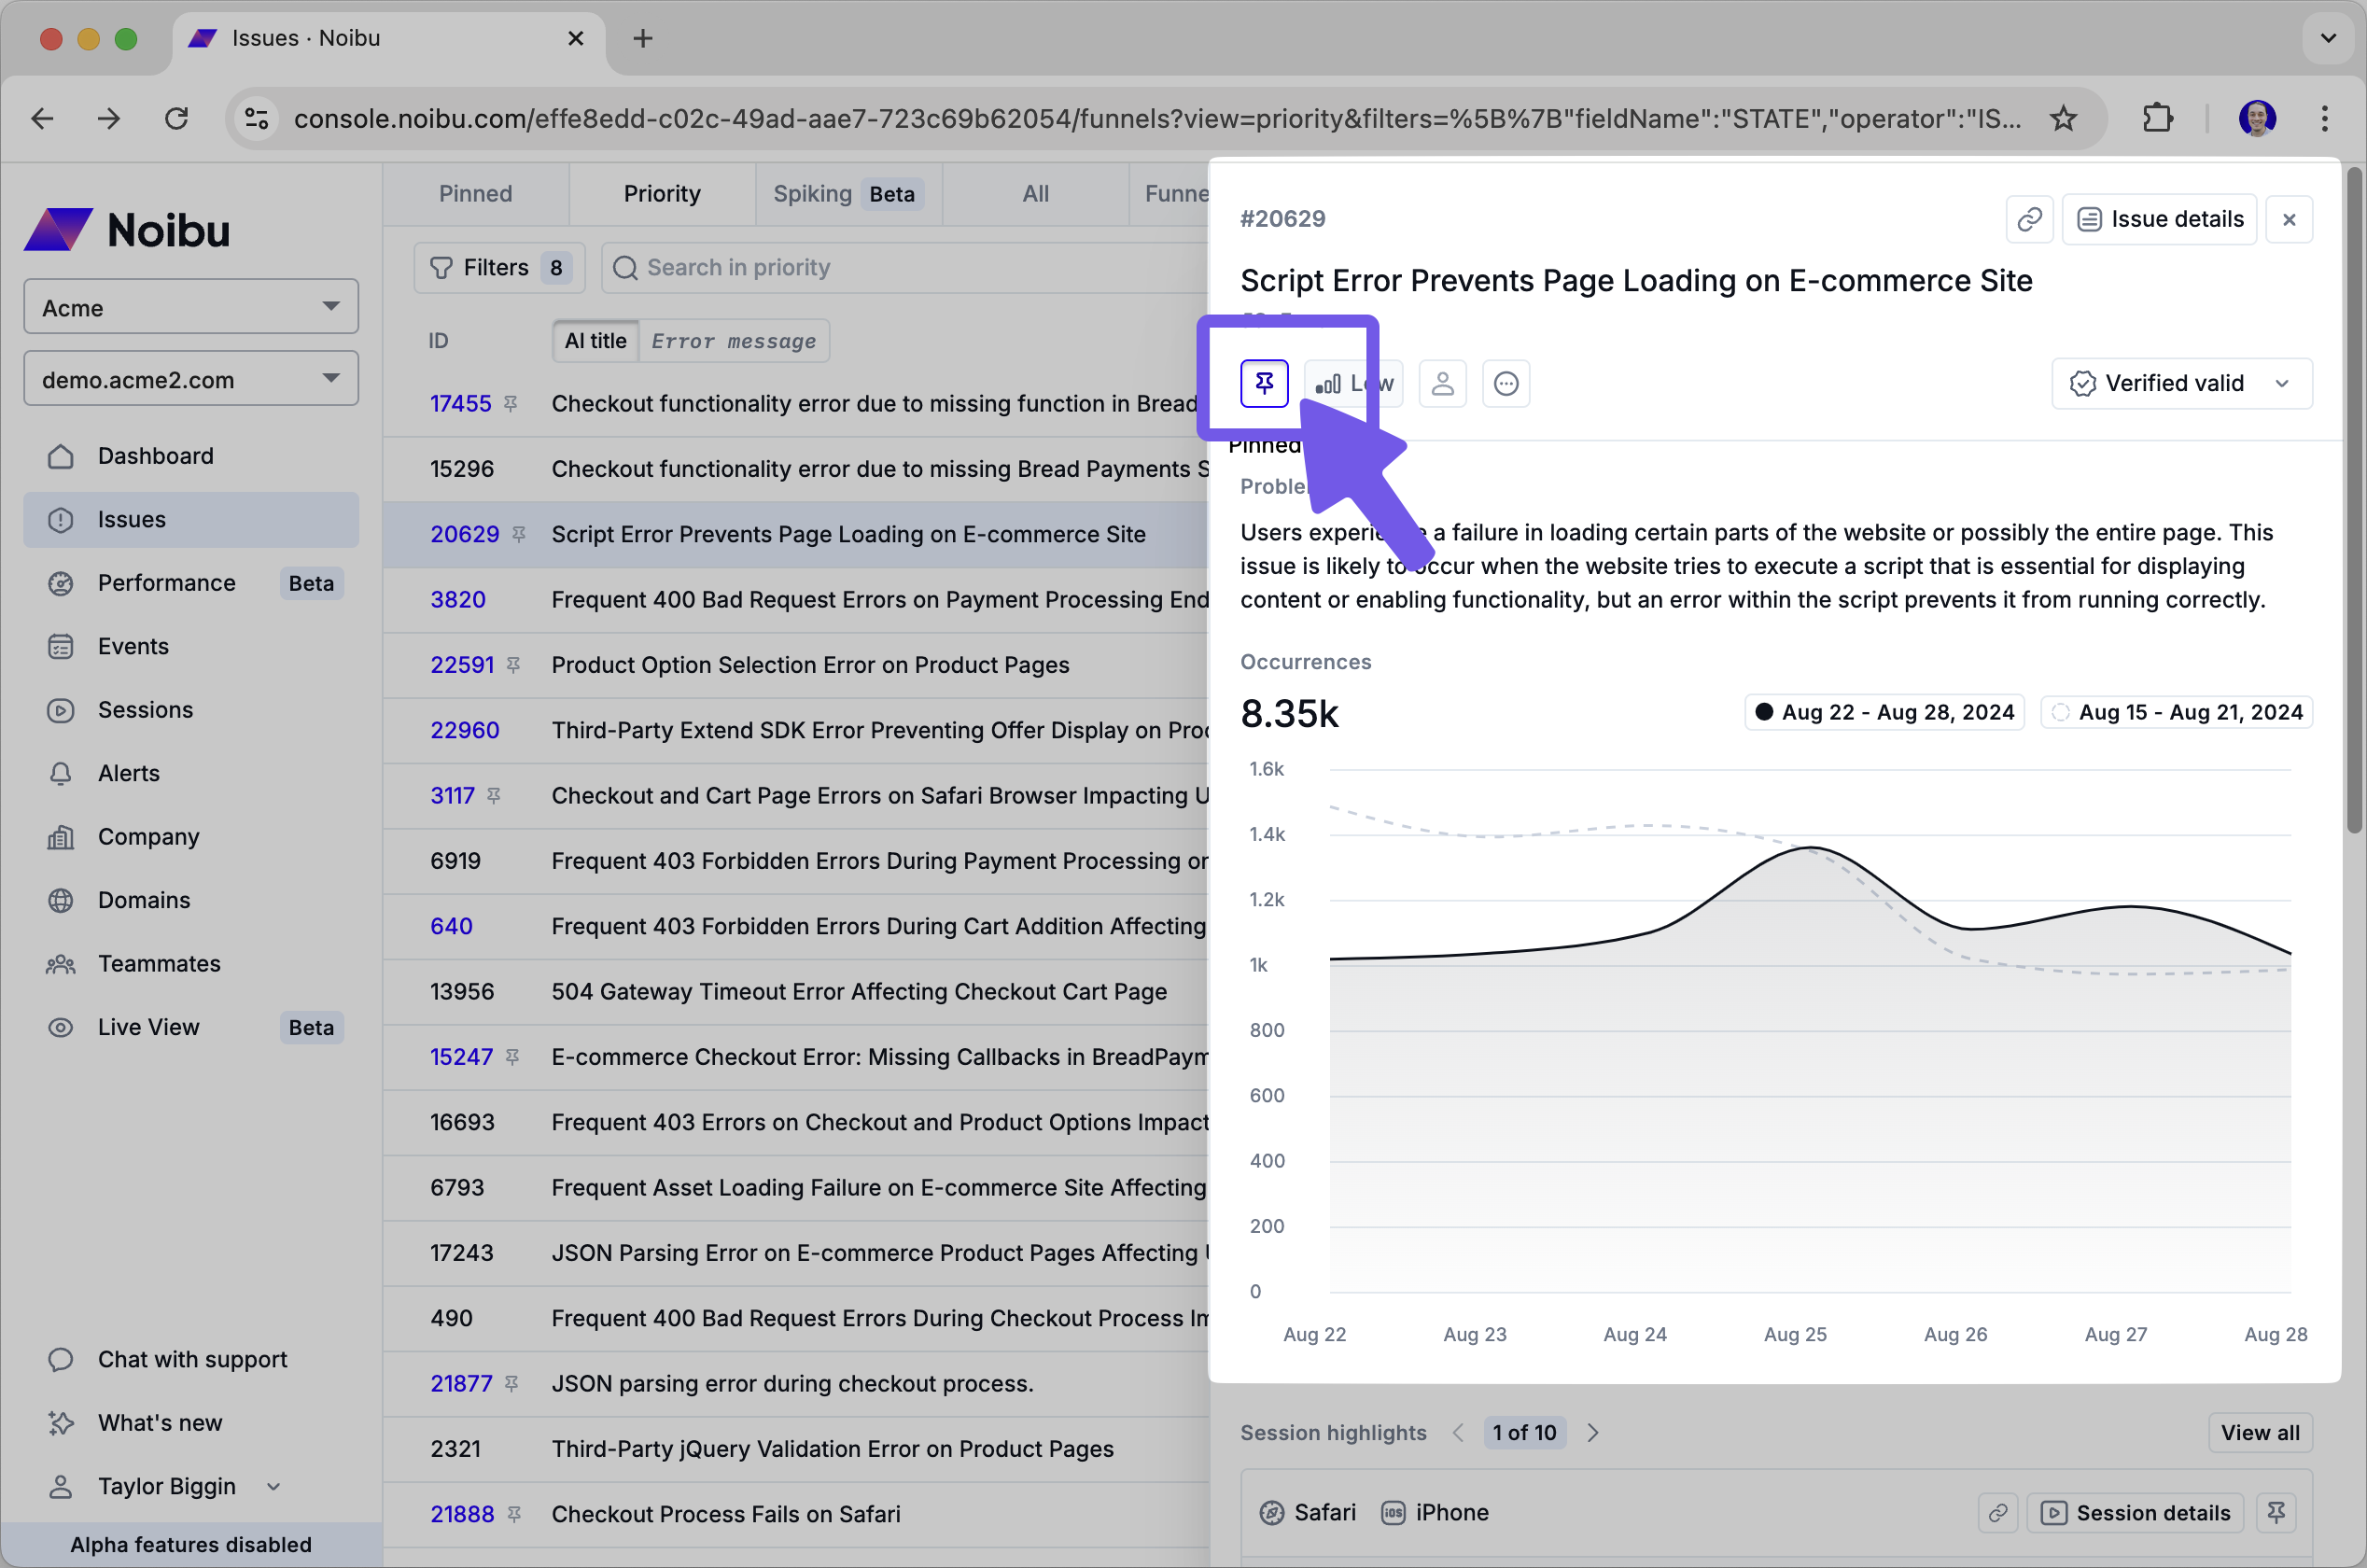The width and height of the screenshot is (2367, 1568).
Task: Switch column to Error message view
Action: pyautogui.click(x=733, y=341)
